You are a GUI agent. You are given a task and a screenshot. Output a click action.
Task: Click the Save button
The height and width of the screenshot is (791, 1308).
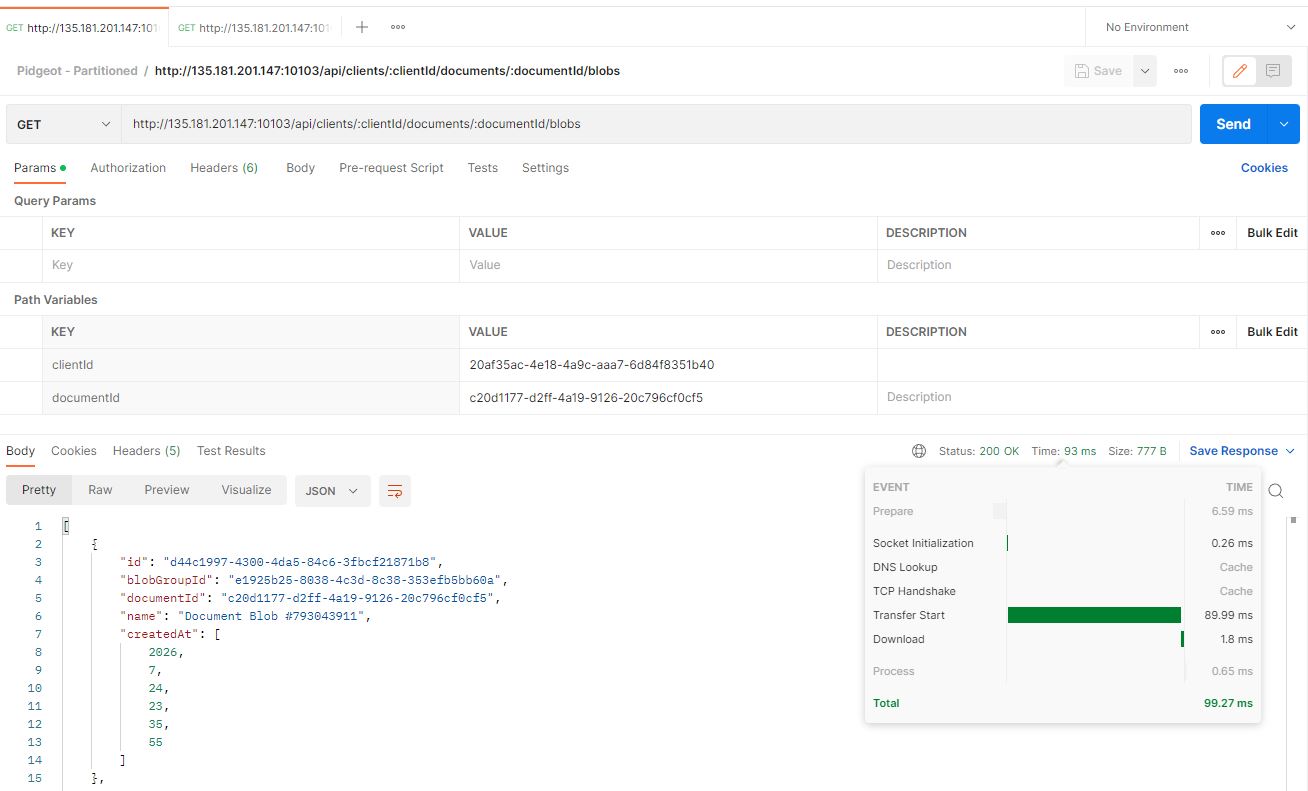point(1098,71)
